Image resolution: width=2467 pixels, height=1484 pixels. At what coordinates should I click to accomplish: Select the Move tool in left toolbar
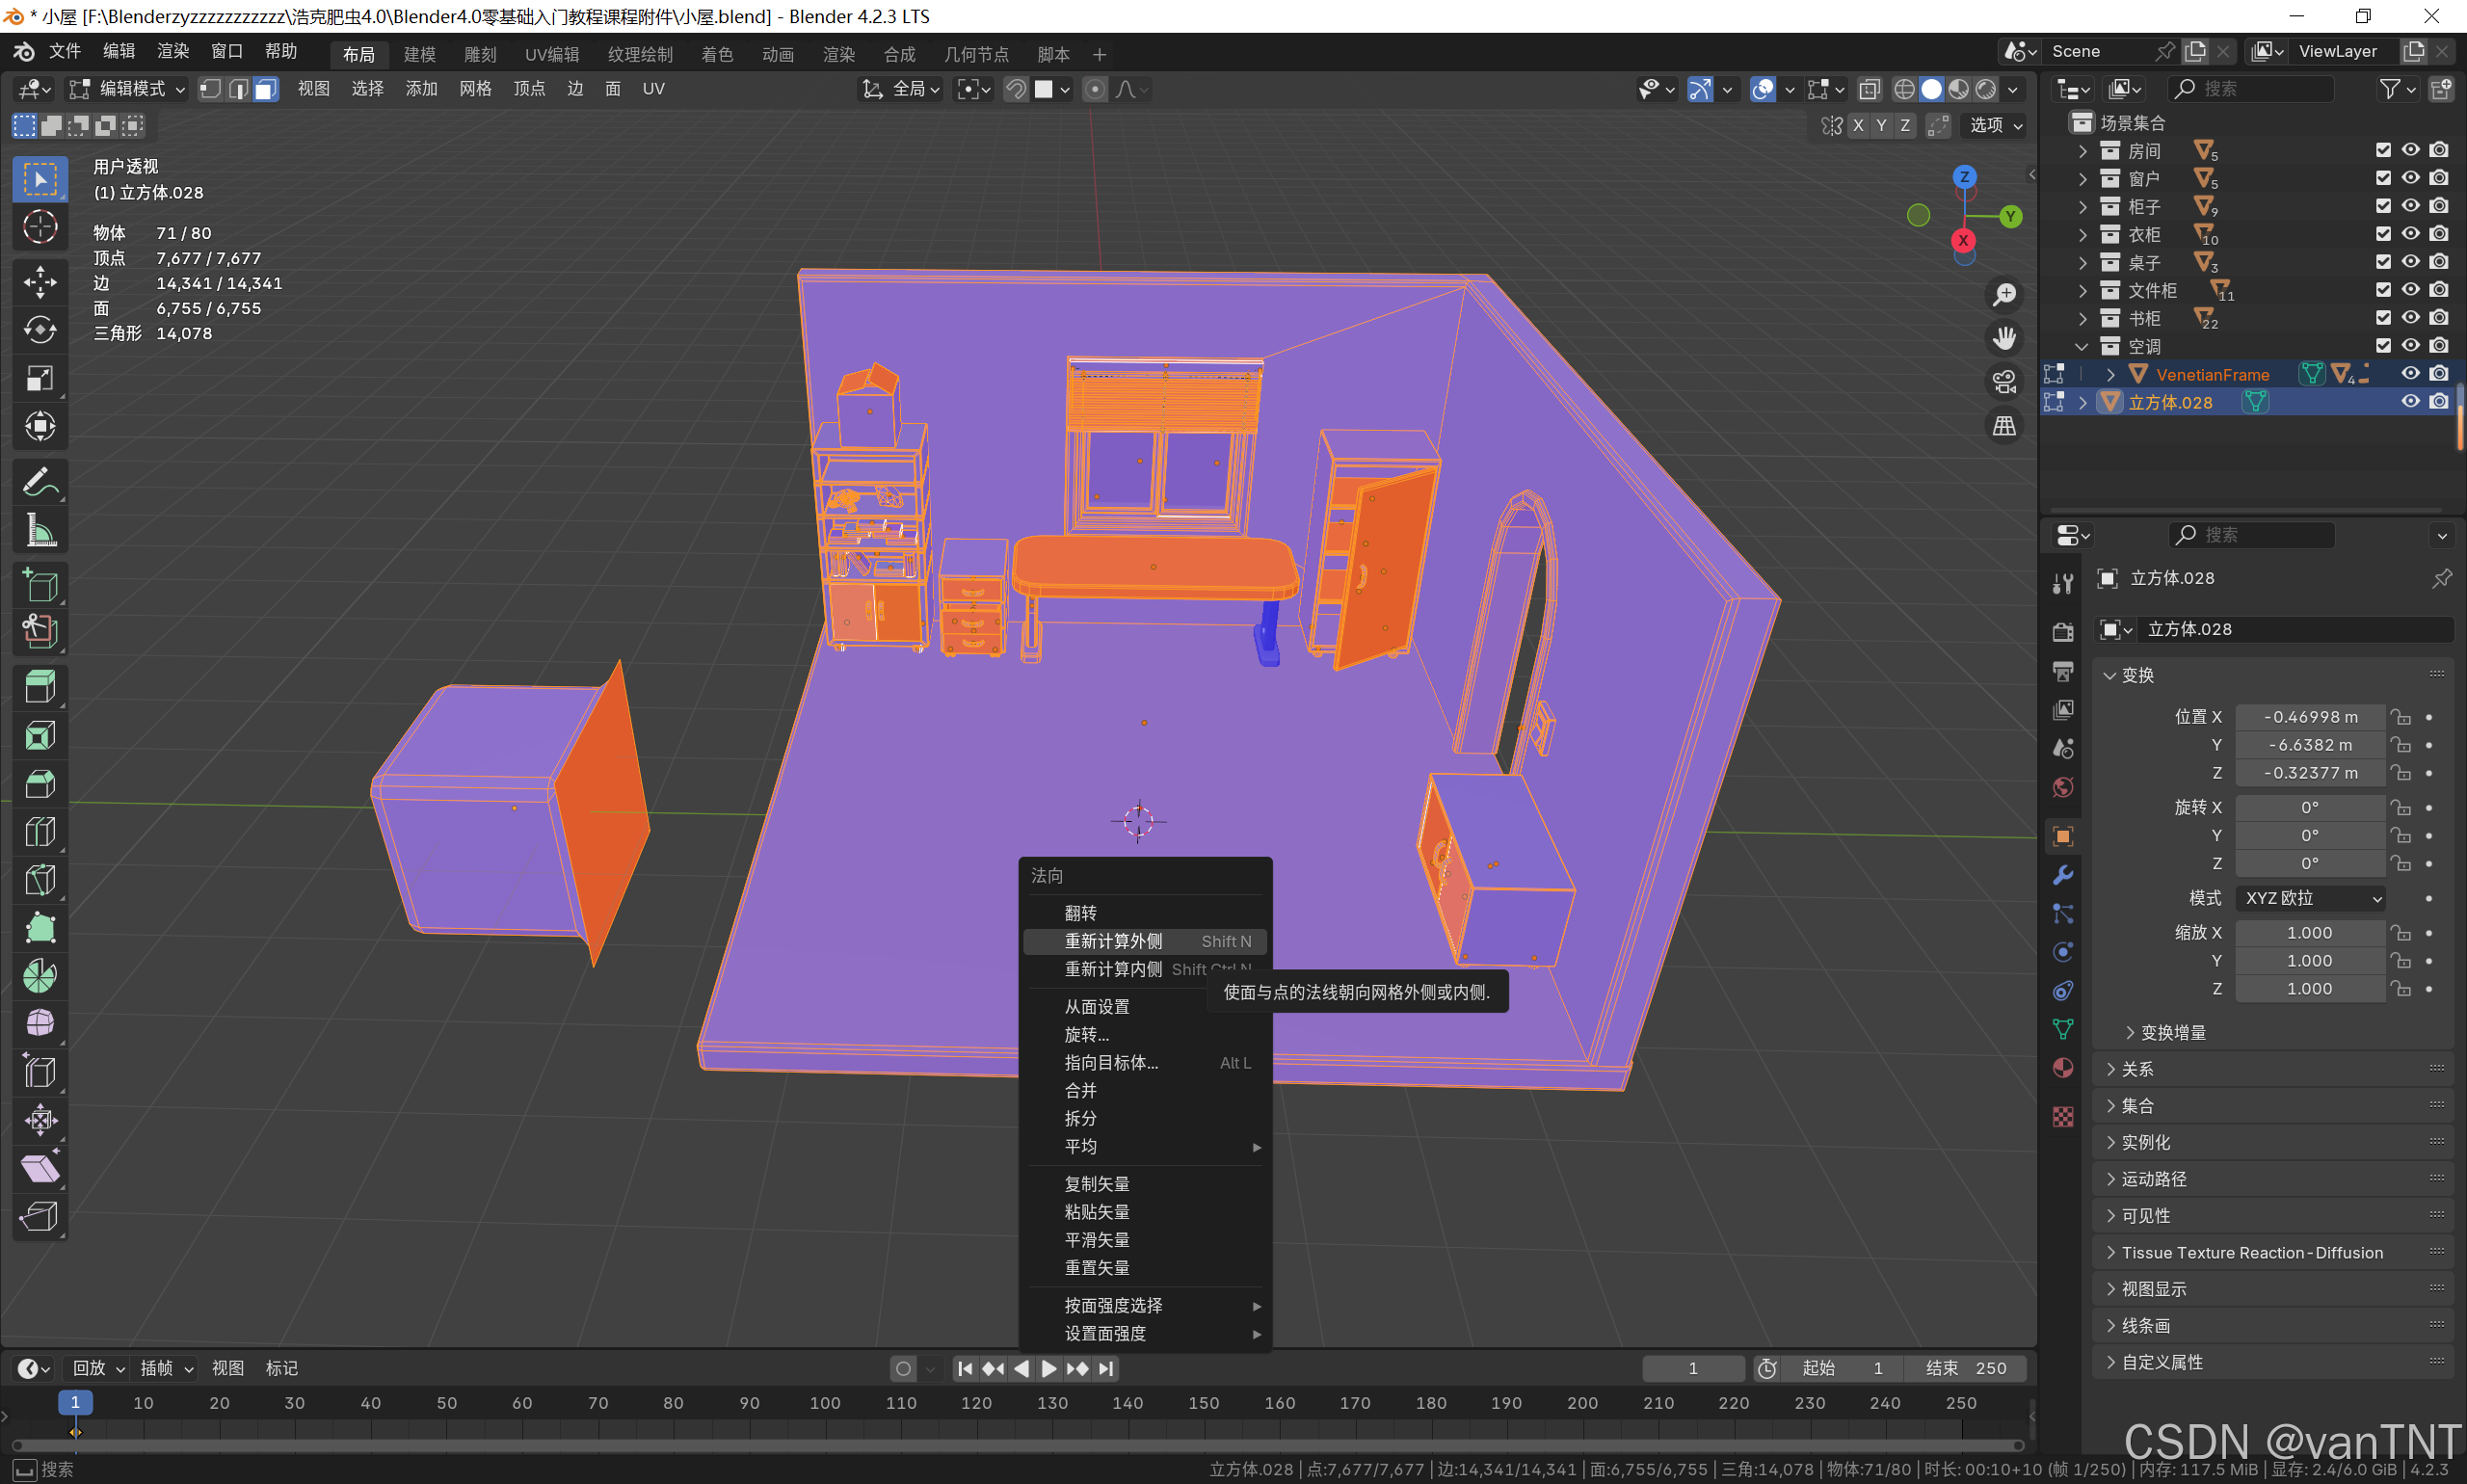tap(40, 281)
